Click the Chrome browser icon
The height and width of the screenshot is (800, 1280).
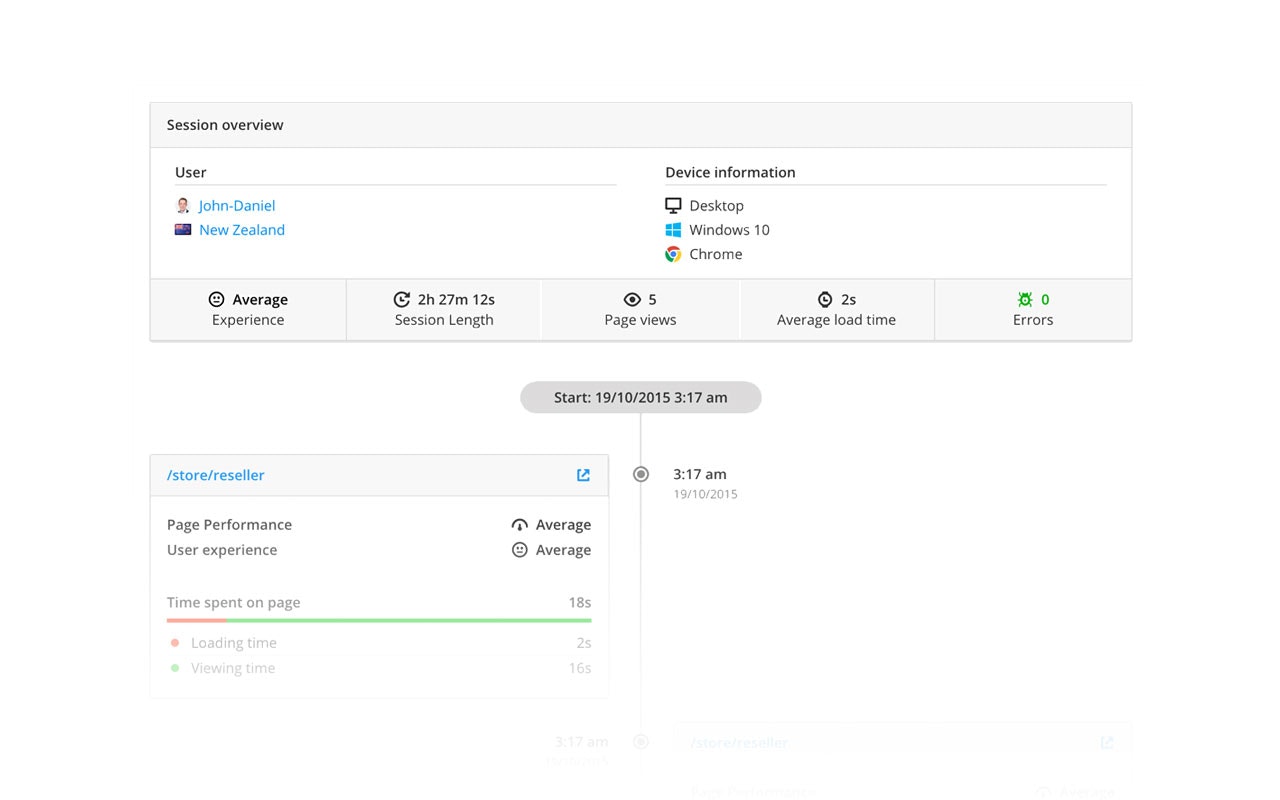(673, 255)
